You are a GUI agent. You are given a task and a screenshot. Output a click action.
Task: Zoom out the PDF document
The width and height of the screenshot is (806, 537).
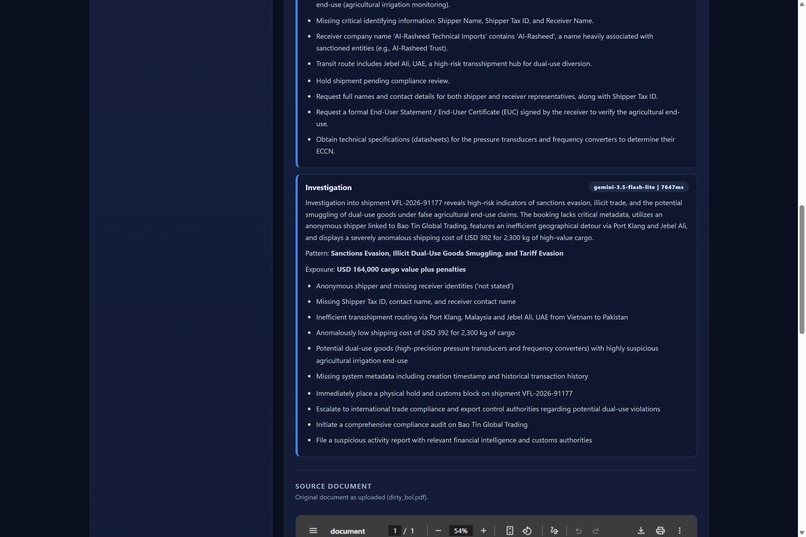pyautogui.click(x=438, y=530)
